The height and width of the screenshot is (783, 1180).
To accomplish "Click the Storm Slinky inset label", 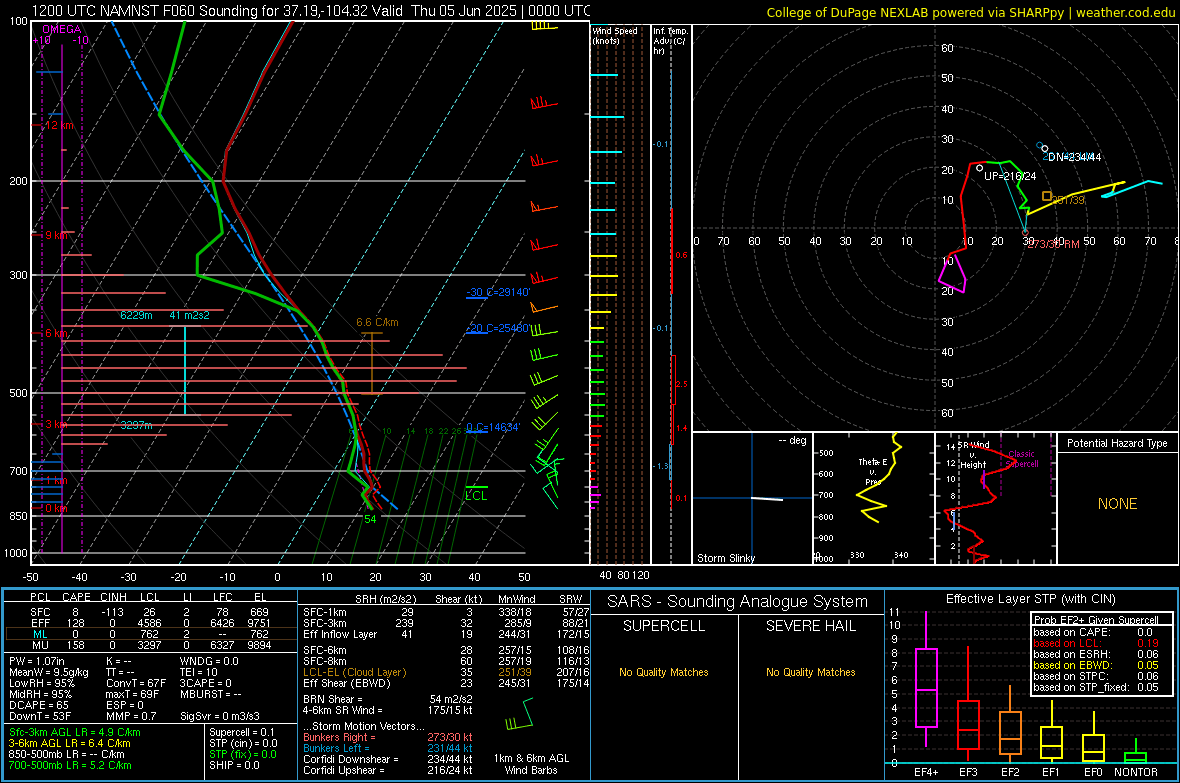I will click(725, 558).
